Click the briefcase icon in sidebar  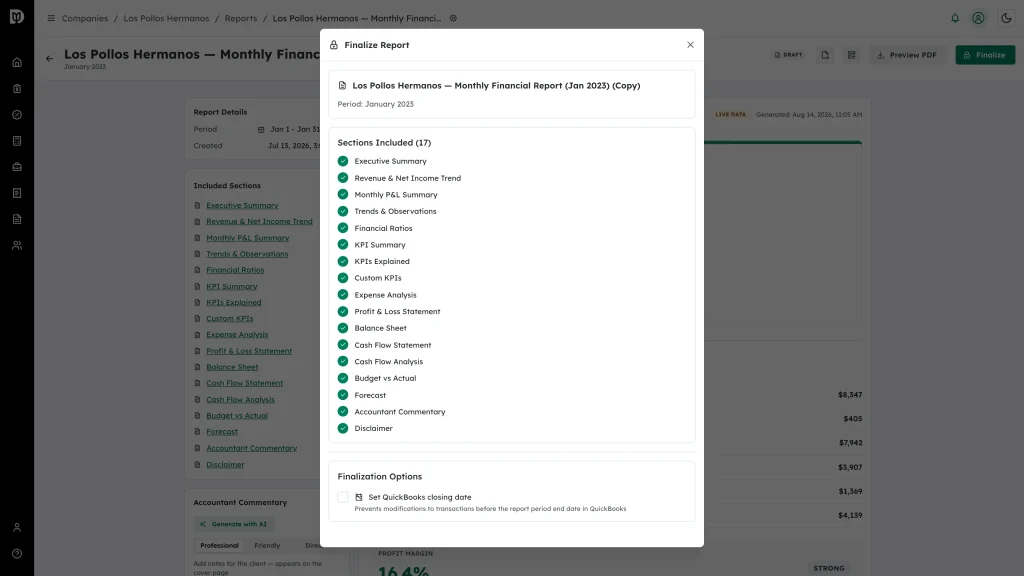coord(17,167)
